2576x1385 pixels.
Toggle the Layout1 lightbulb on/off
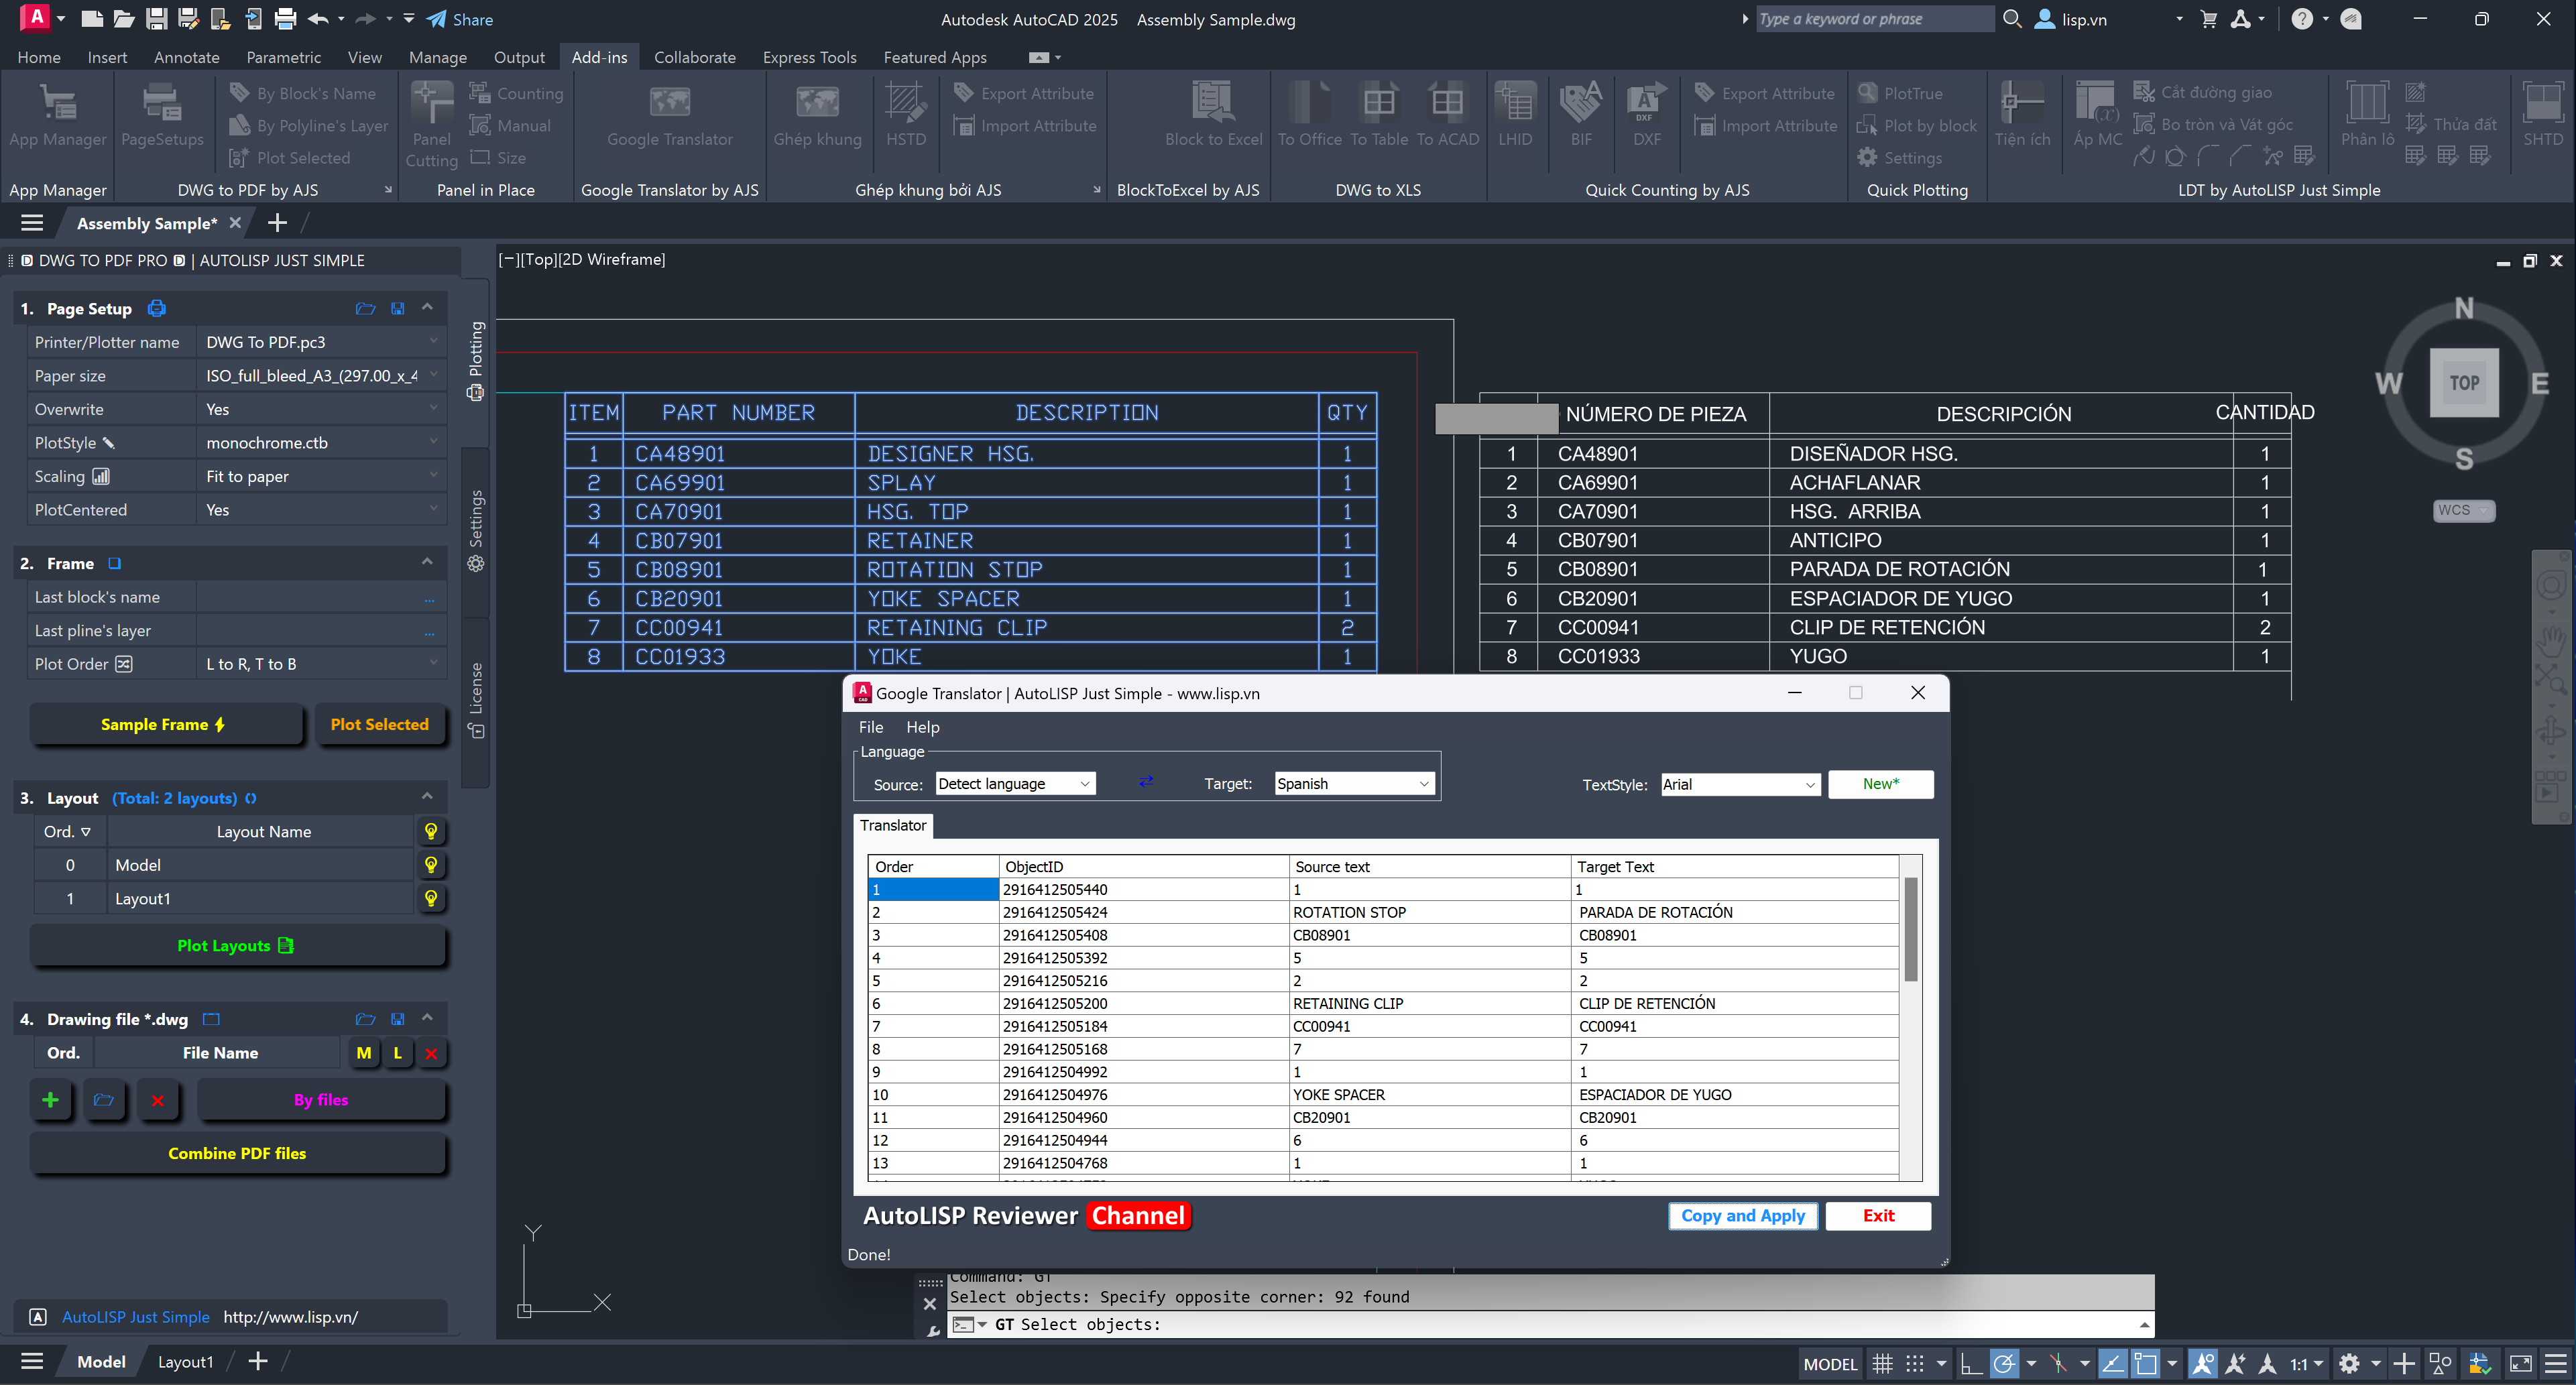click(430, 898)
